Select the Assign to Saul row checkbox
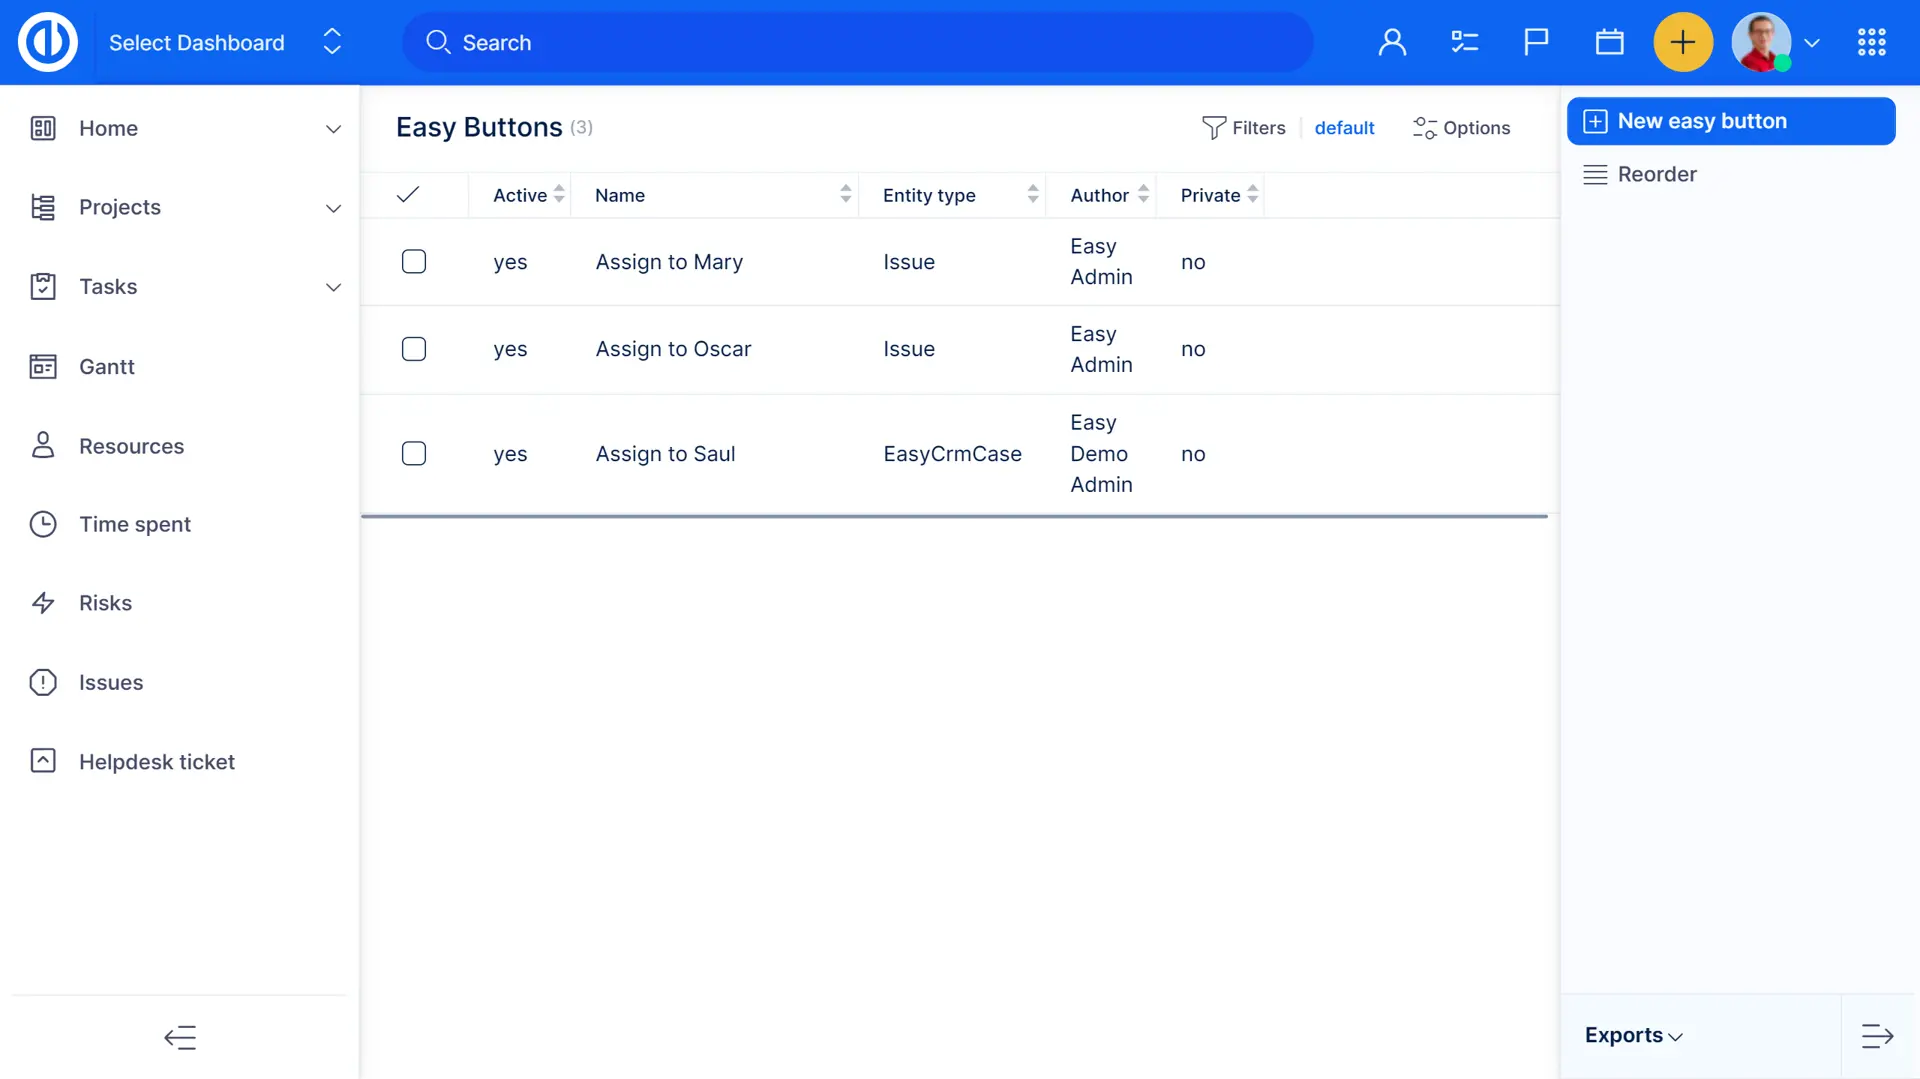 414,454
